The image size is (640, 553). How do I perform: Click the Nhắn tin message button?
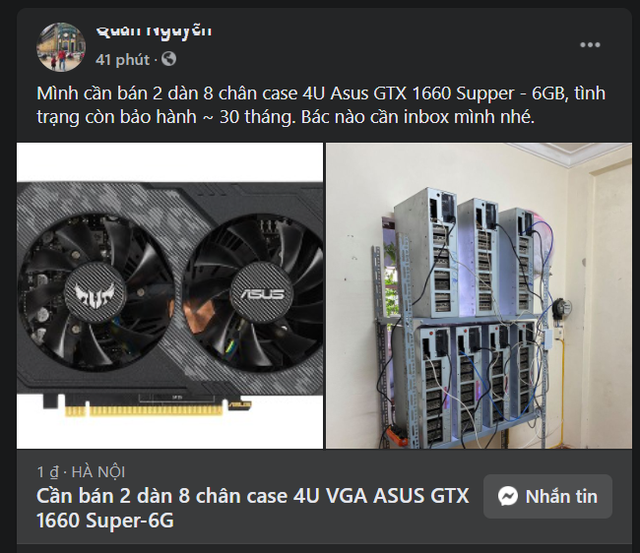pos(548,496)
